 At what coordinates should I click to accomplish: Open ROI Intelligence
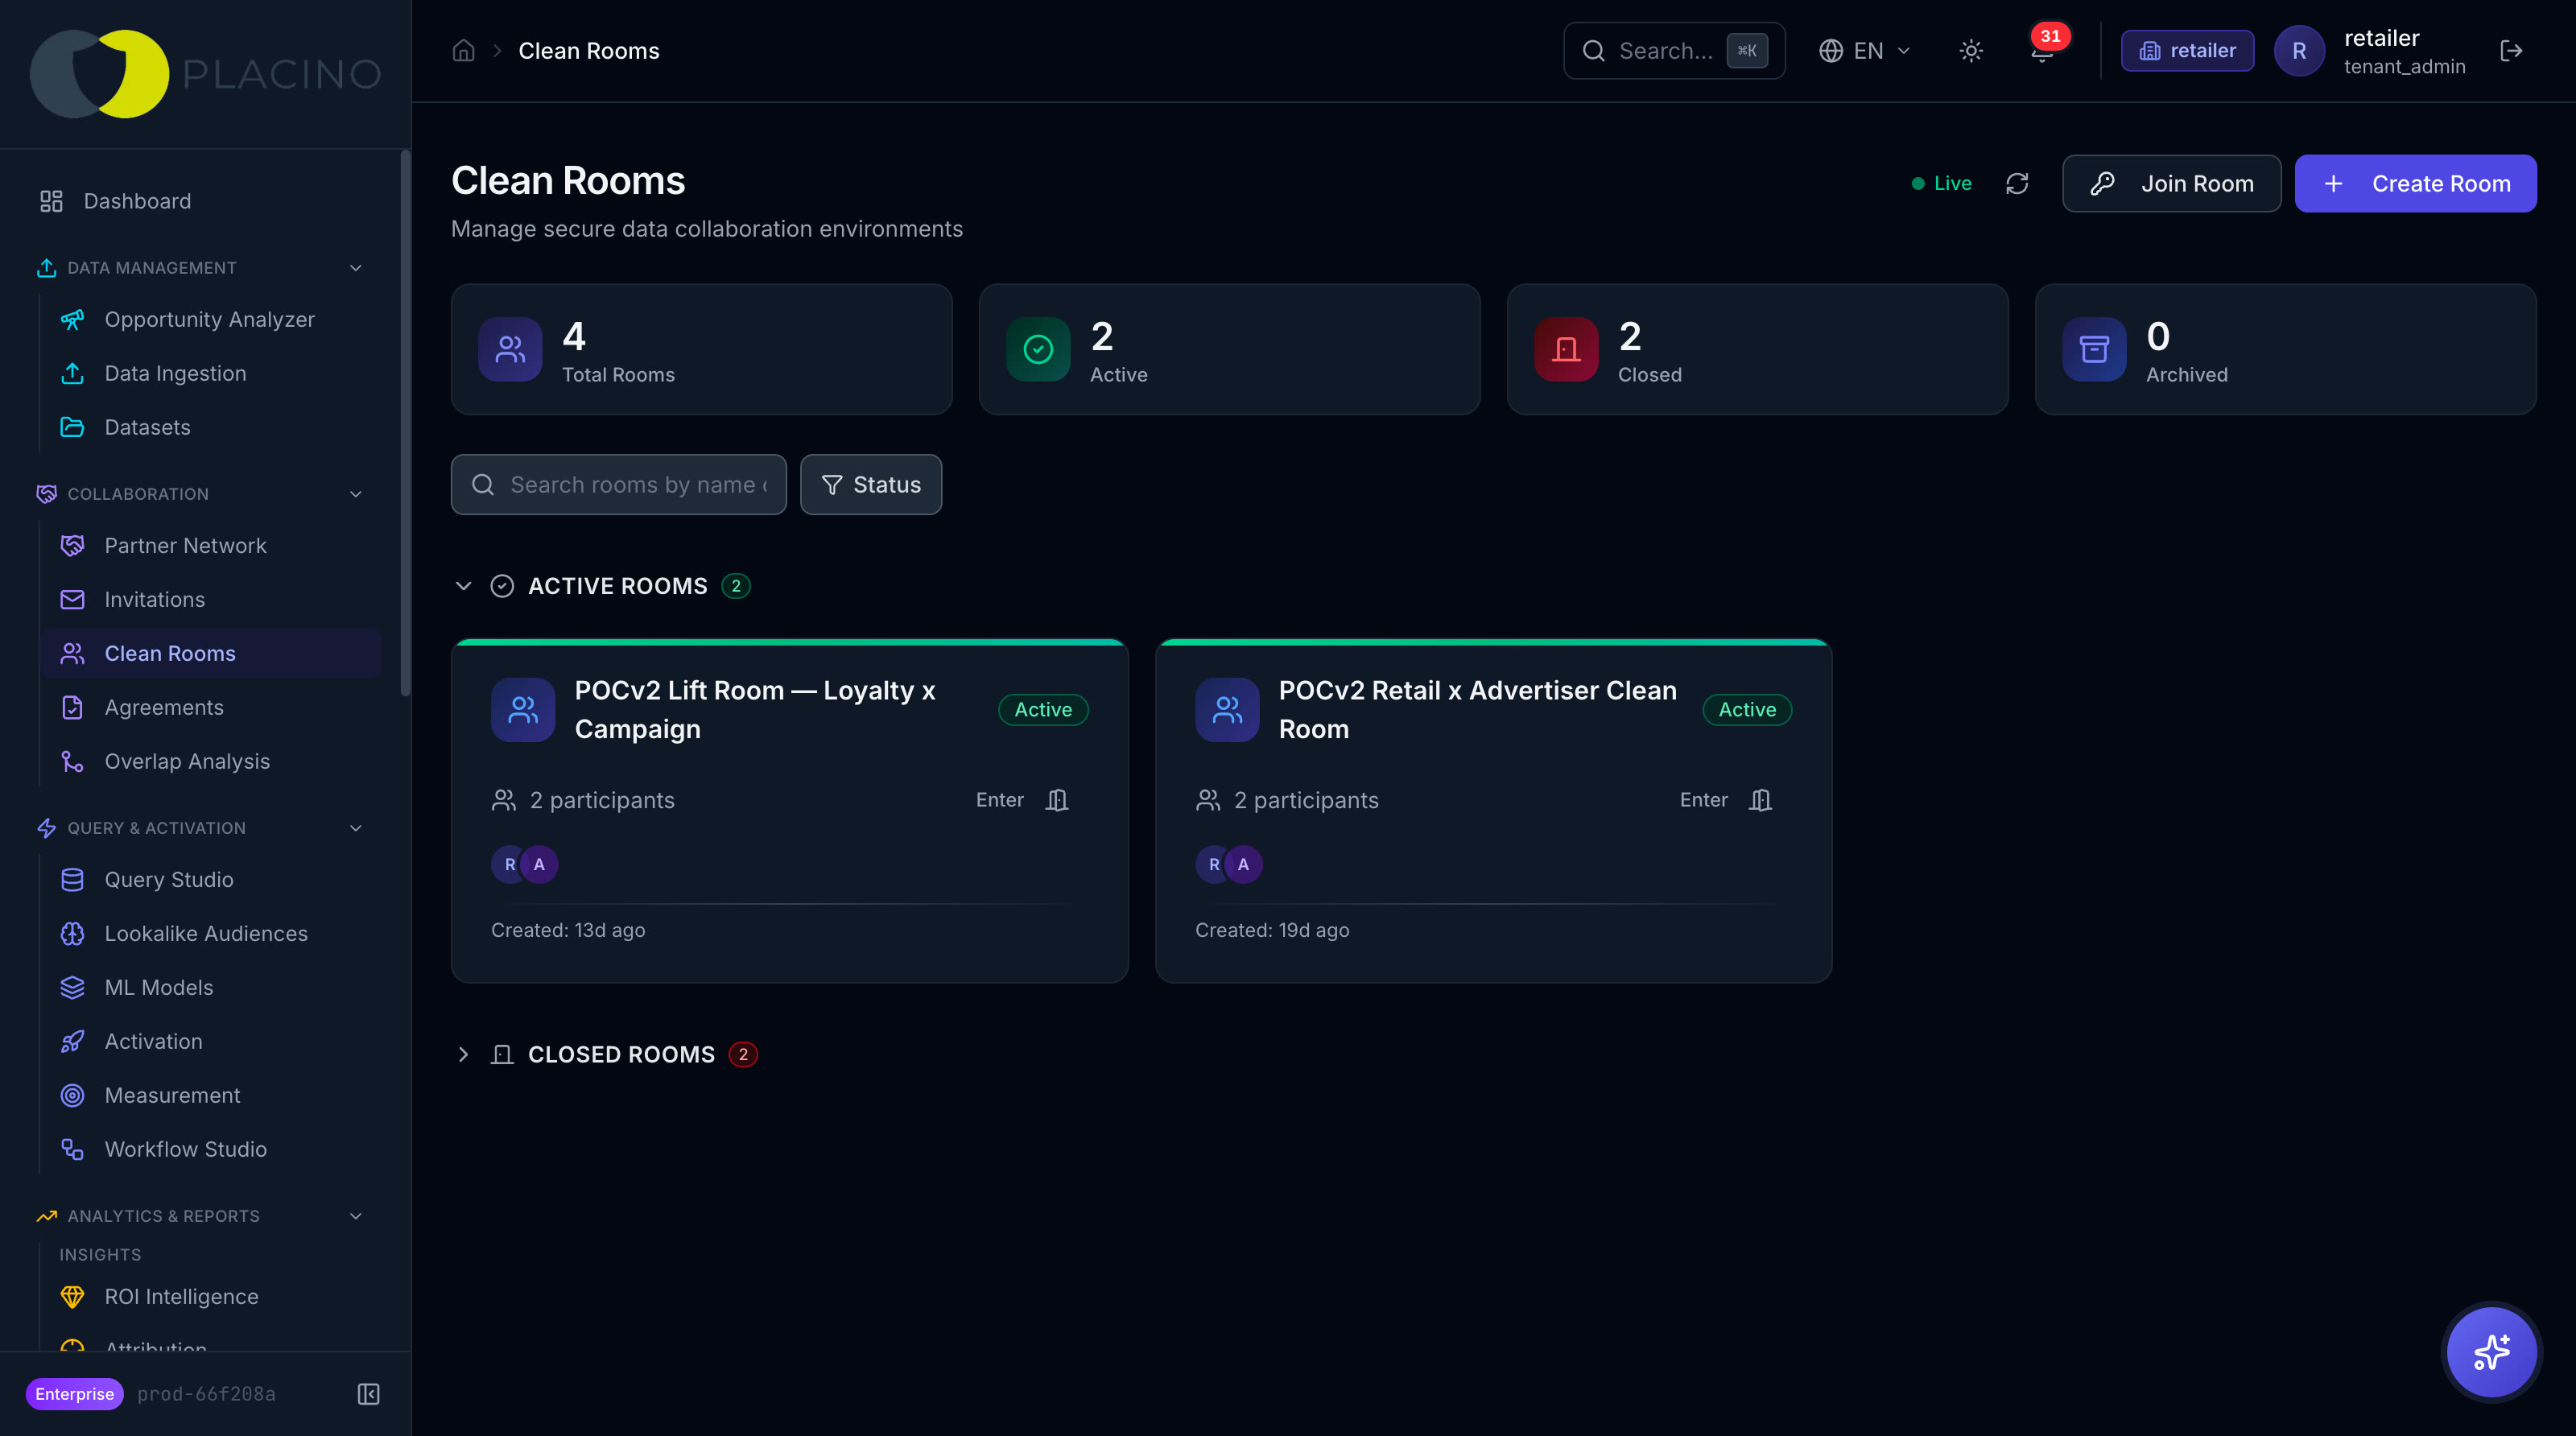point(211,1296)
